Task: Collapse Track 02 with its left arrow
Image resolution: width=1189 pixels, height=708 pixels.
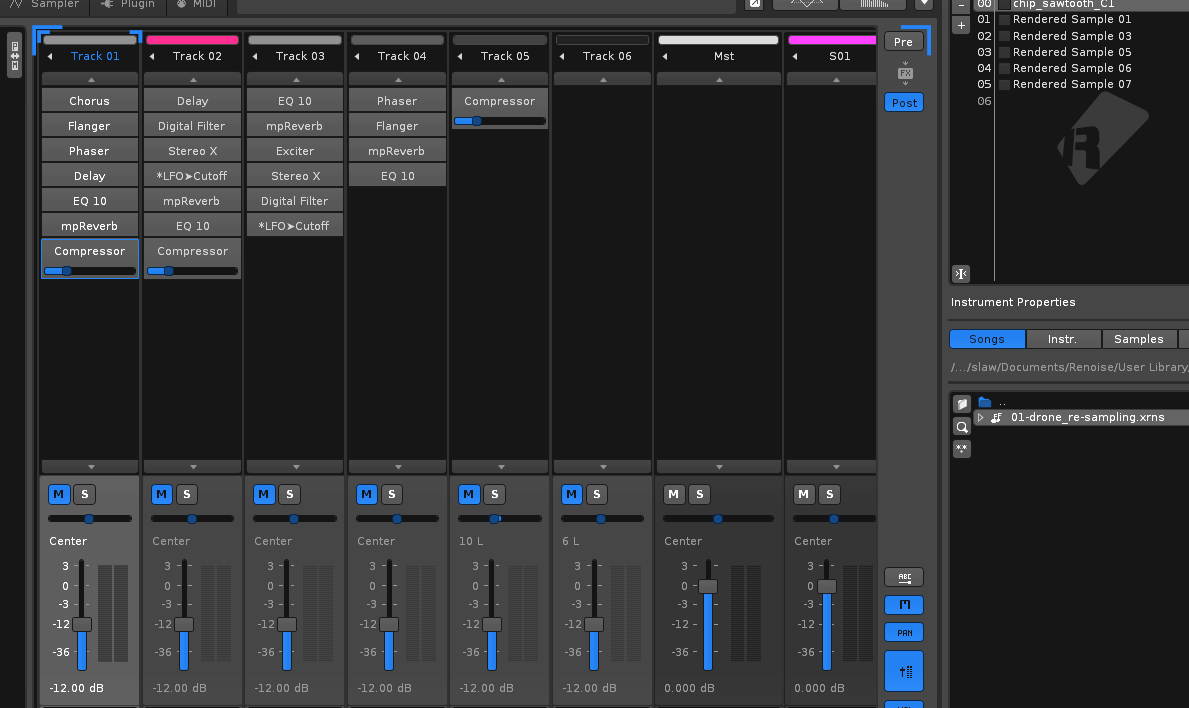Action: (x=153, y=57)
